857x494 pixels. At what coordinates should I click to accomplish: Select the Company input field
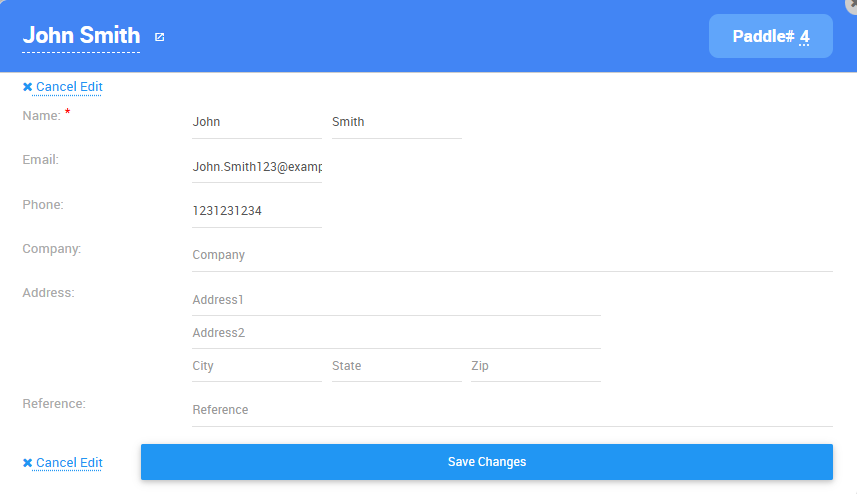click(512, 255)
